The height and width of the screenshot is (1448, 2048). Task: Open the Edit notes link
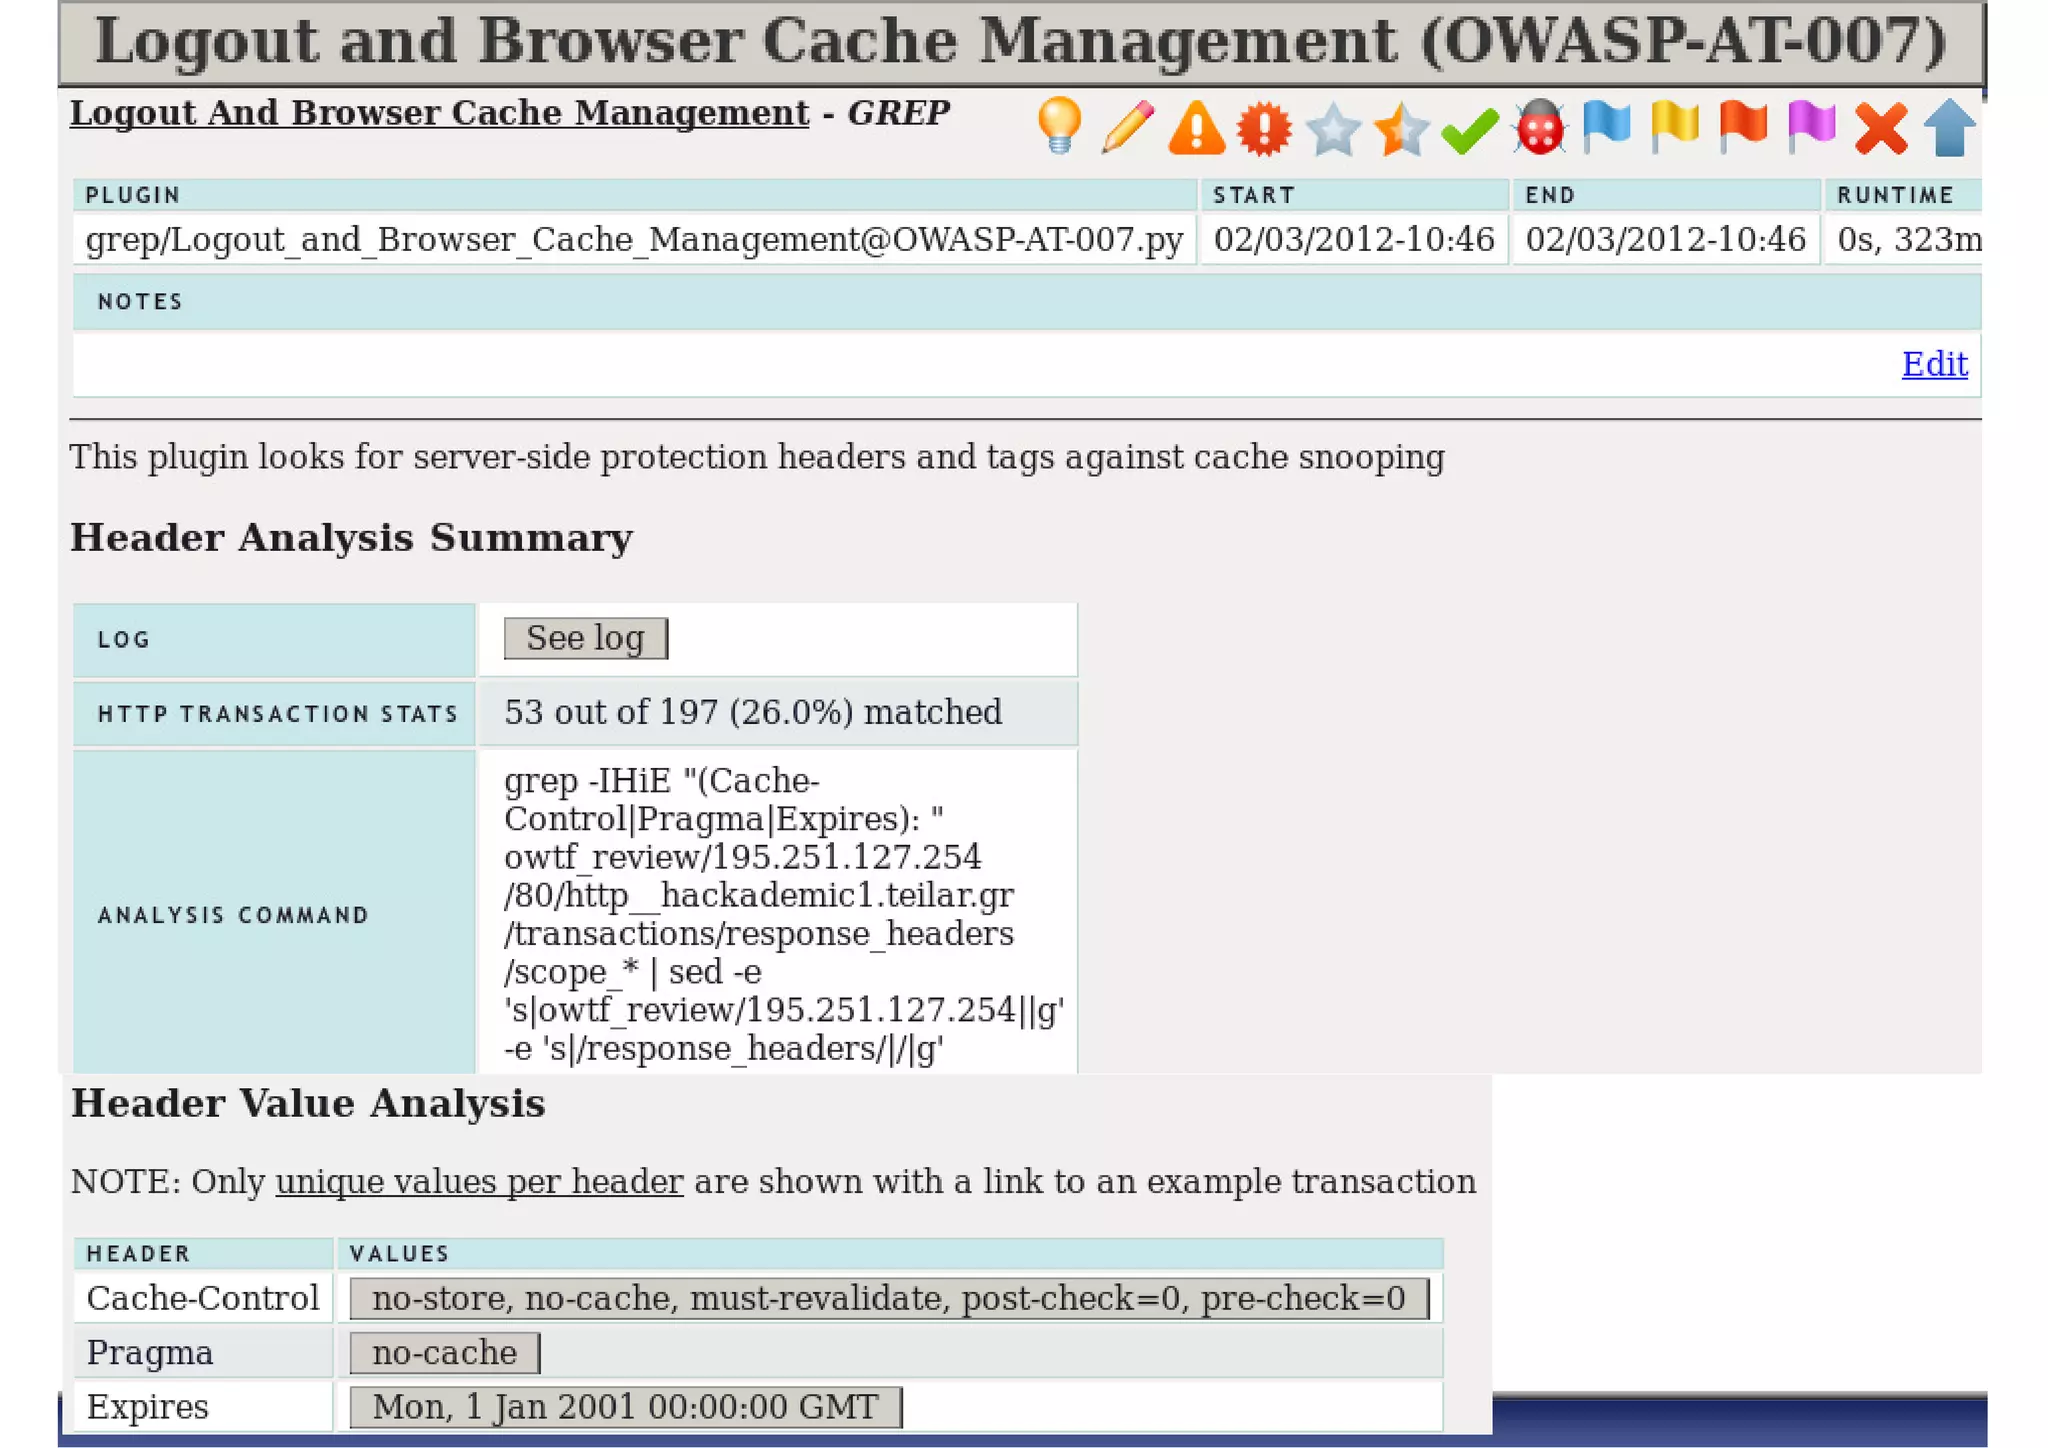click(x=1934, y=364)
